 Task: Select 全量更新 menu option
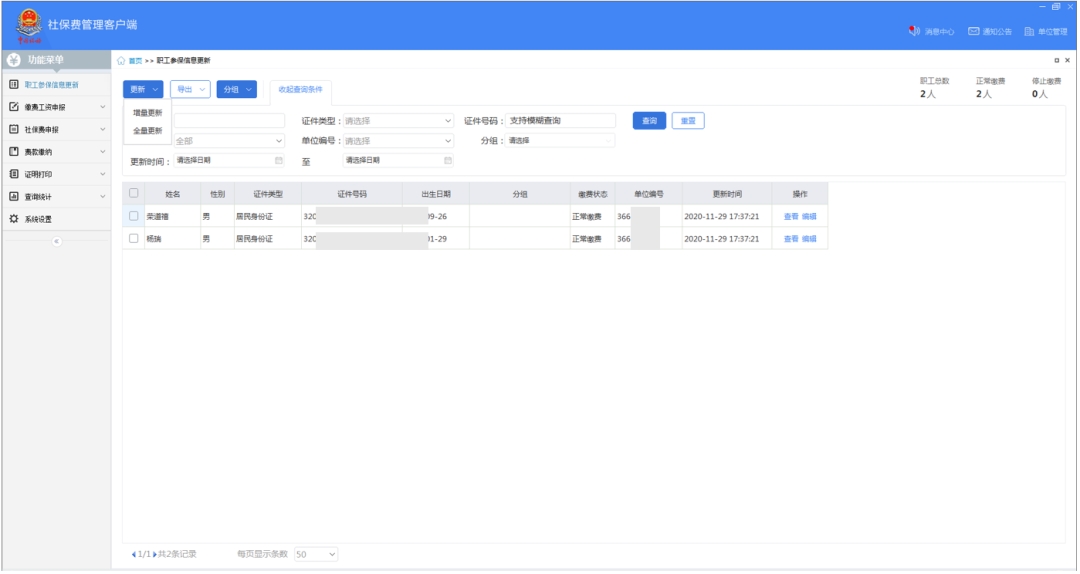(x=147, y=131)
